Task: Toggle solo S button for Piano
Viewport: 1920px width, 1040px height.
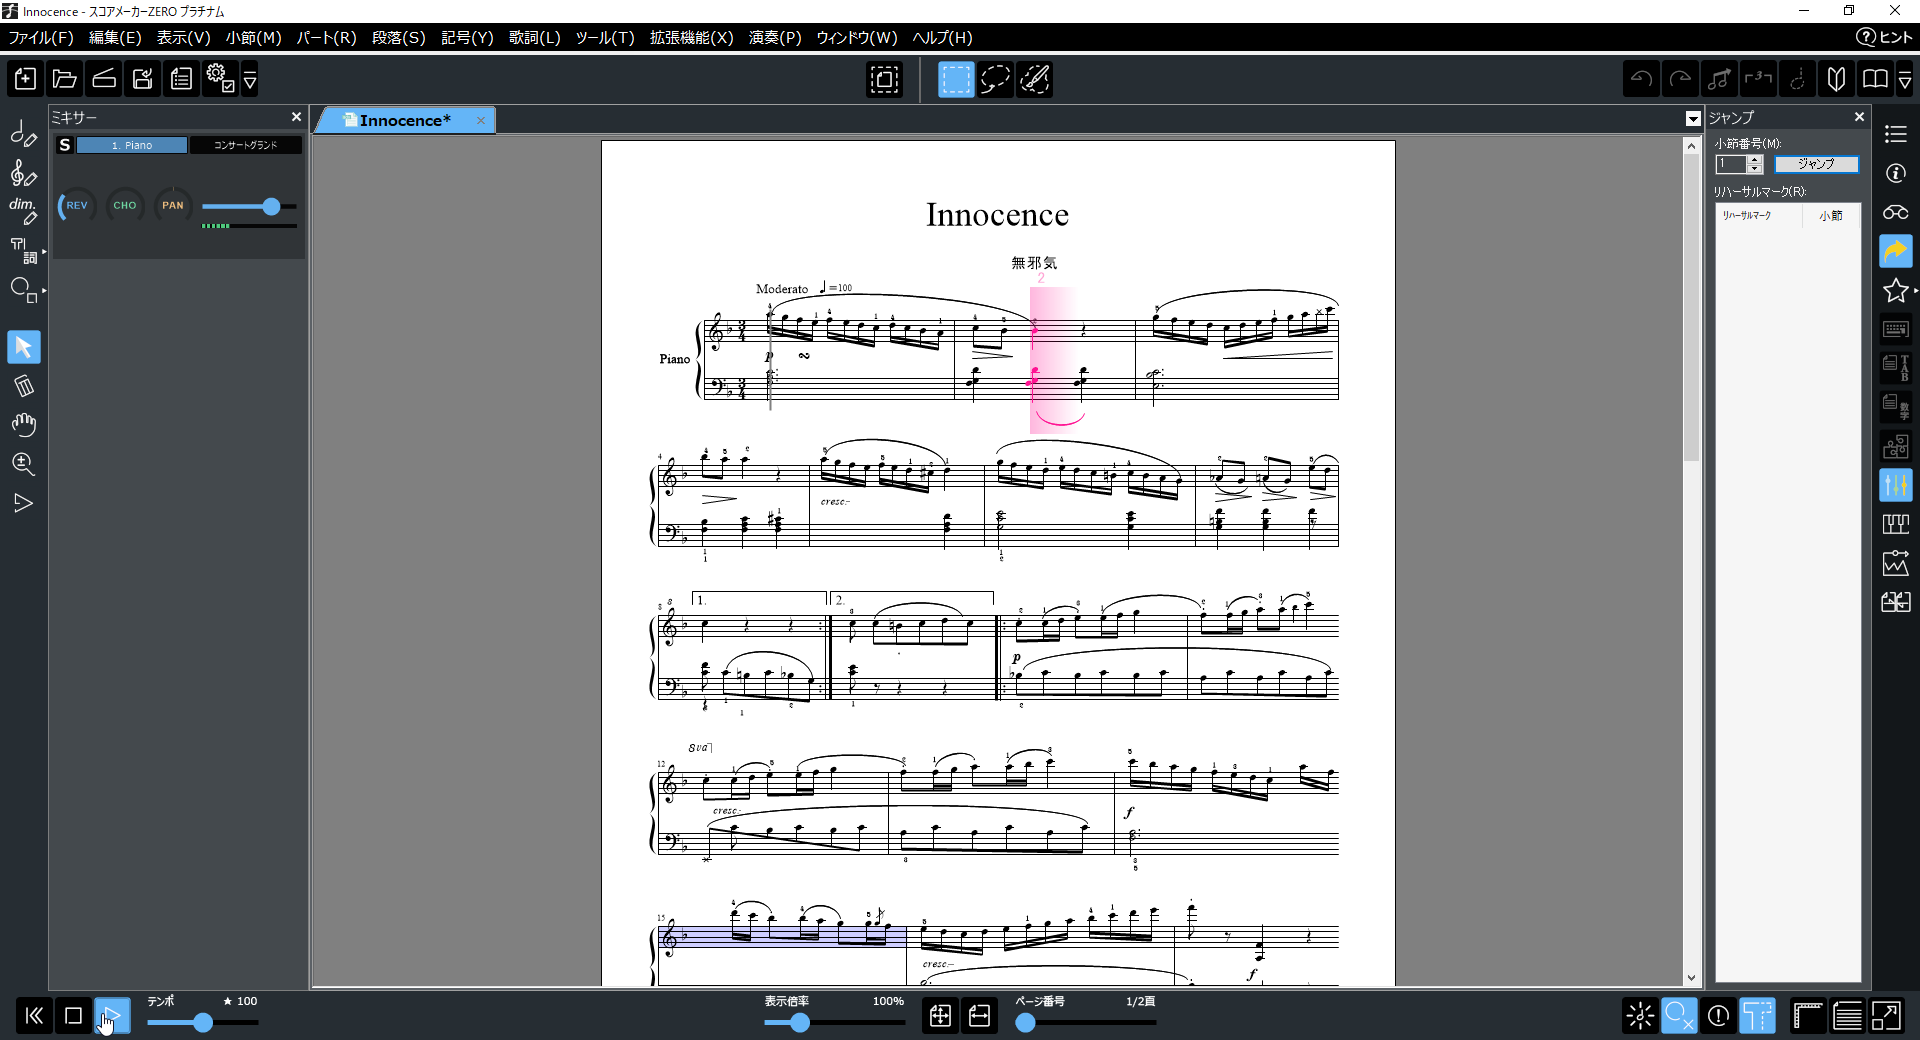Action: (x=65, y=145)
